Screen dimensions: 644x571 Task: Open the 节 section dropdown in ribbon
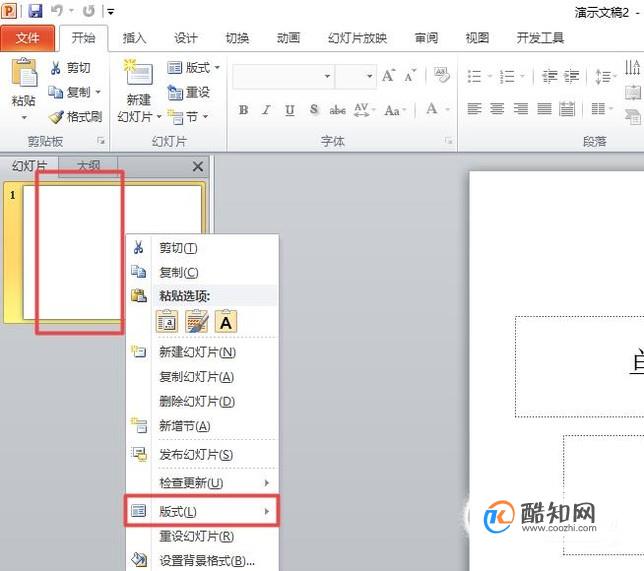(x=188, y=117)
